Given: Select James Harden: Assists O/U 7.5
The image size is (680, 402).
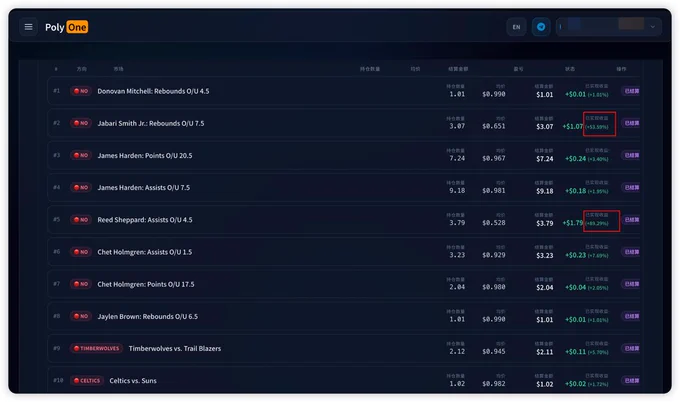Looking at the screenshot, I should point(144,187).
